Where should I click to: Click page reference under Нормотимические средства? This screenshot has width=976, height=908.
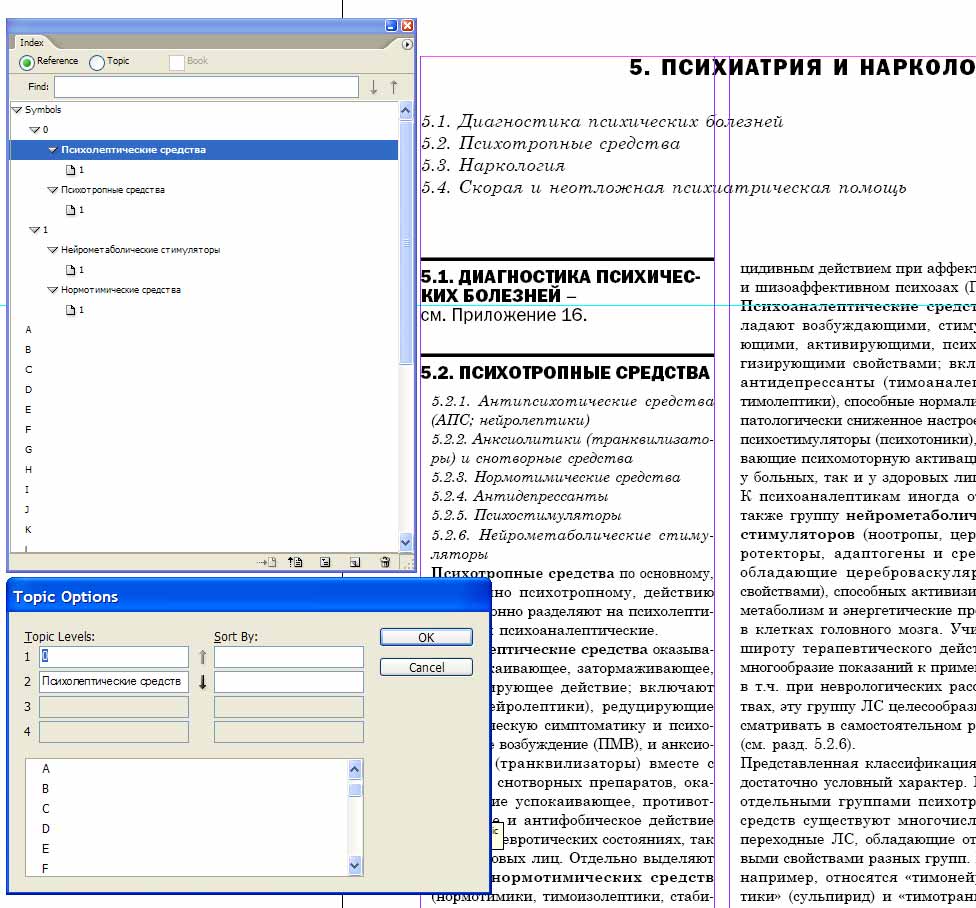[75, 309]
